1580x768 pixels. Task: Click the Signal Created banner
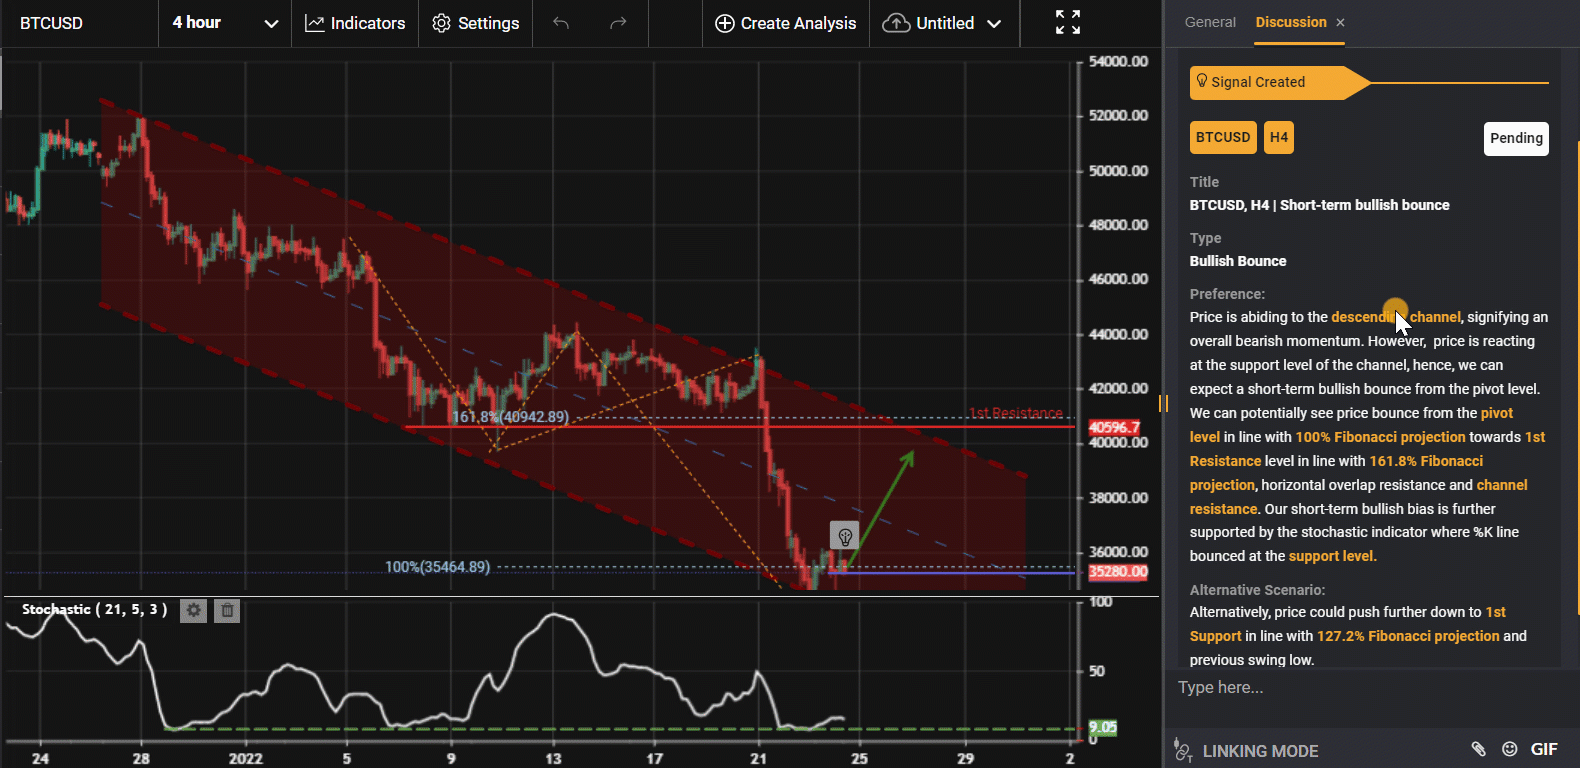point(1280,83)
